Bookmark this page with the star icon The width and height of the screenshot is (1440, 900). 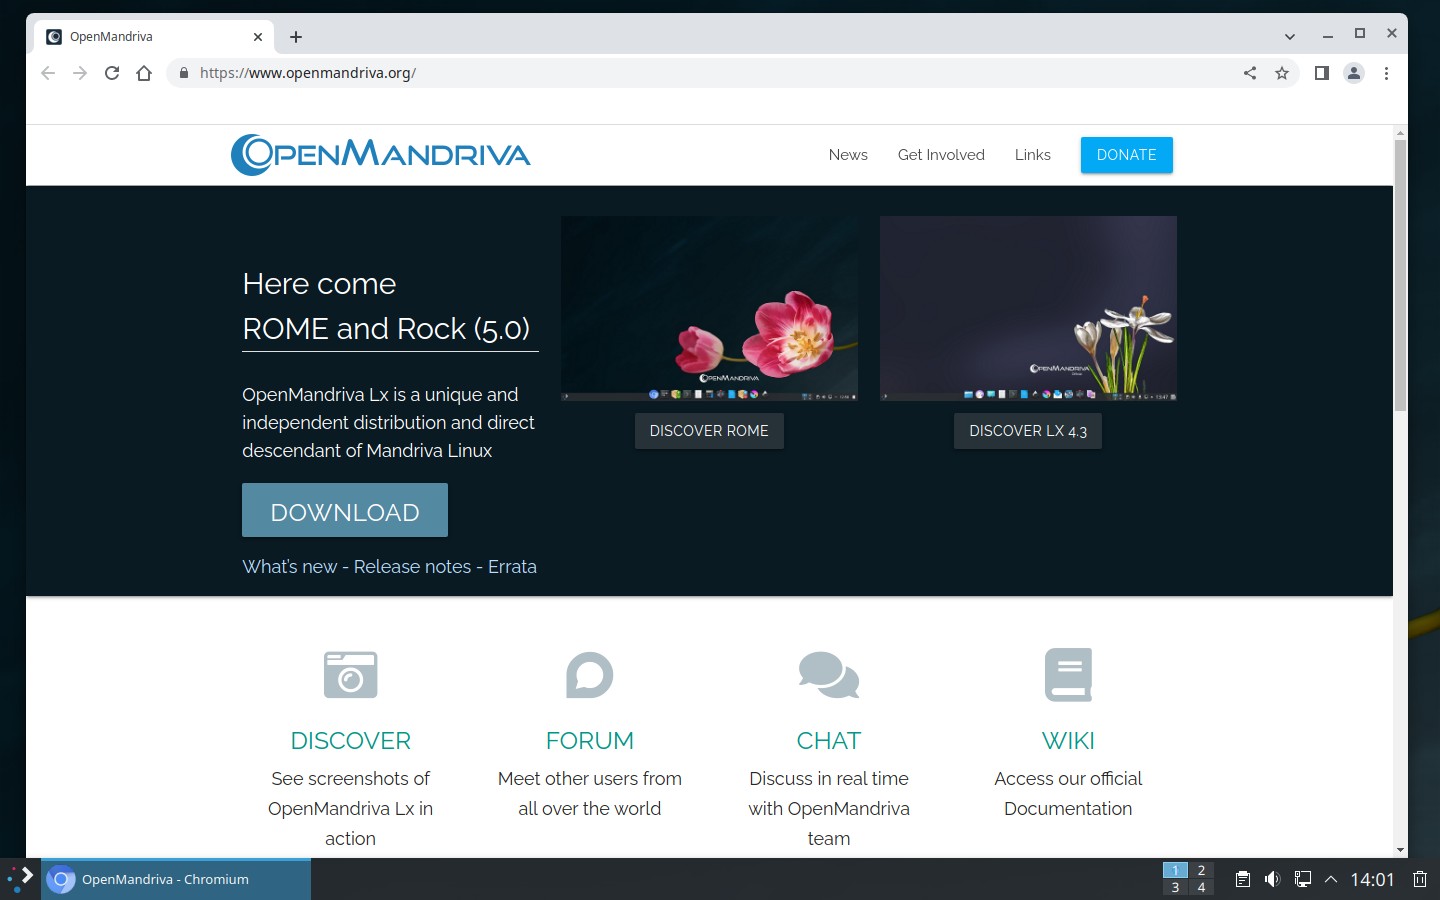1282,73
